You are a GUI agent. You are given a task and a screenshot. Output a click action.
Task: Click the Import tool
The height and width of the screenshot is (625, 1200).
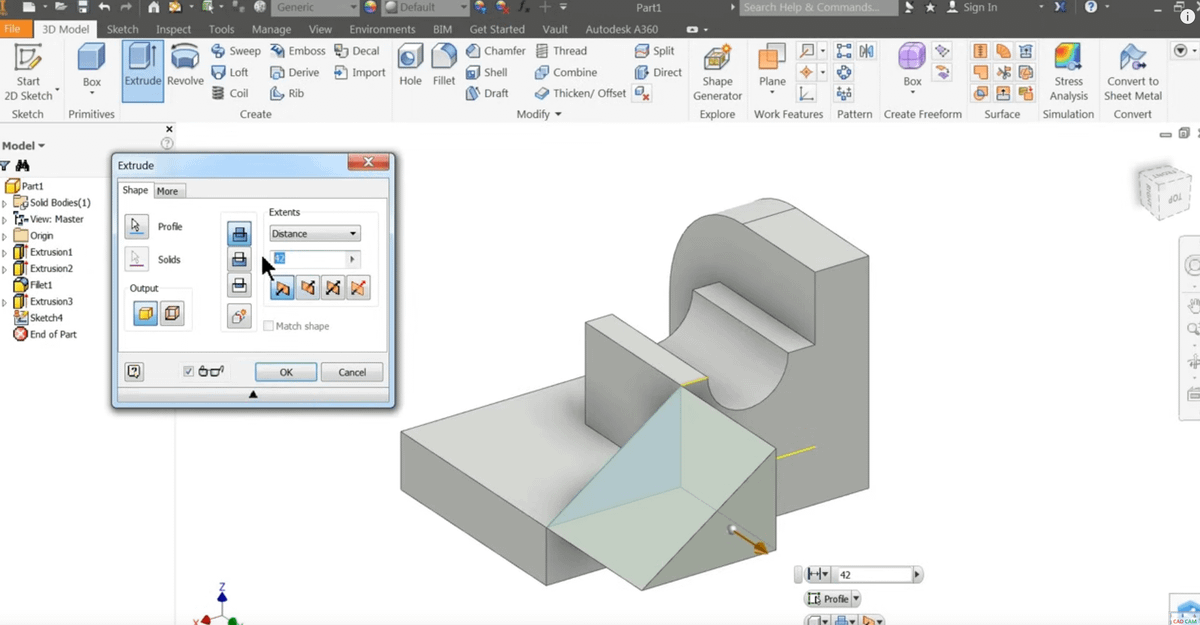359,72
